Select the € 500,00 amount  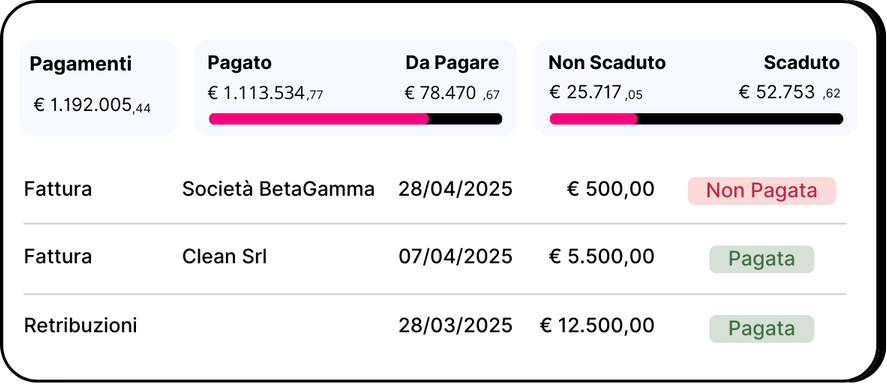[610, 189]
